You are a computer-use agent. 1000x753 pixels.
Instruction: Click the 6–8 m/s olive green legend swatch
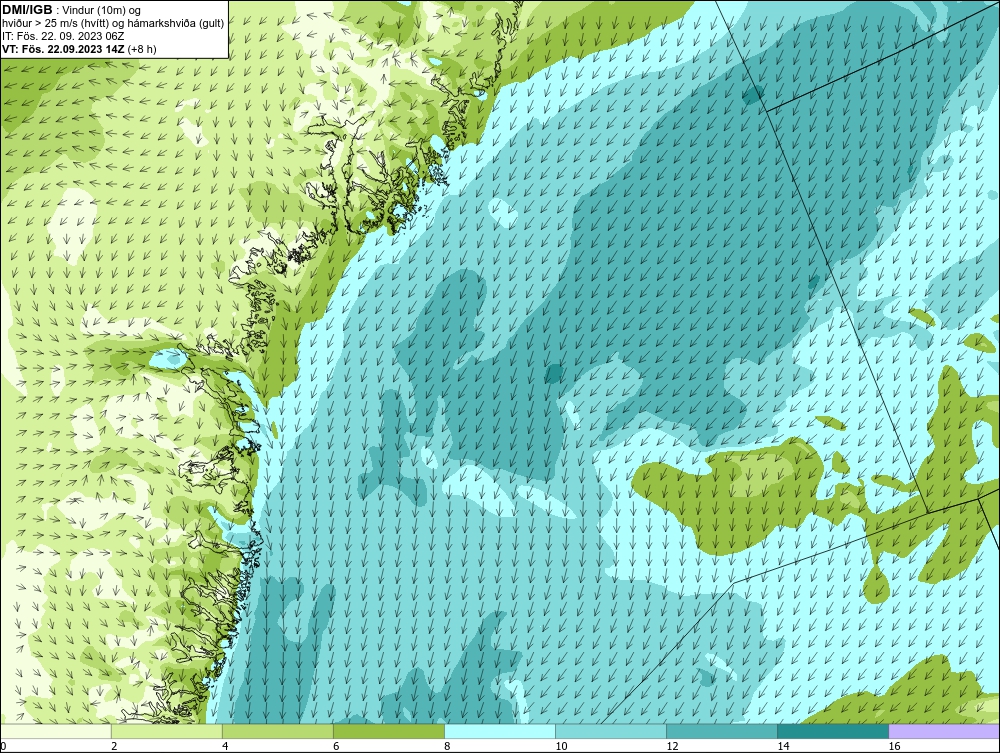(x=388, y=731)
